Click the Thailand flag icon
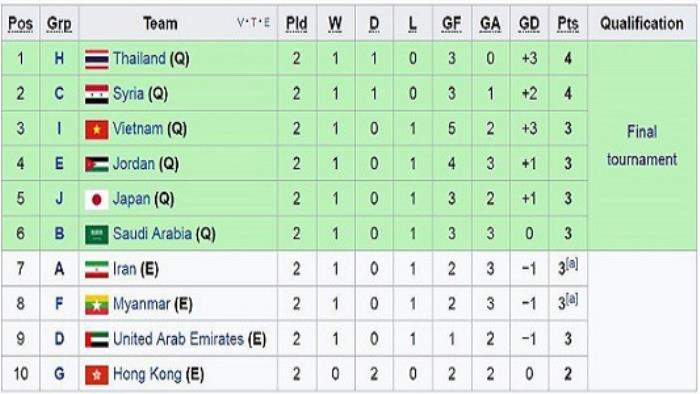The width and height of the screenshot is (700, 394). tap(97, 59)
